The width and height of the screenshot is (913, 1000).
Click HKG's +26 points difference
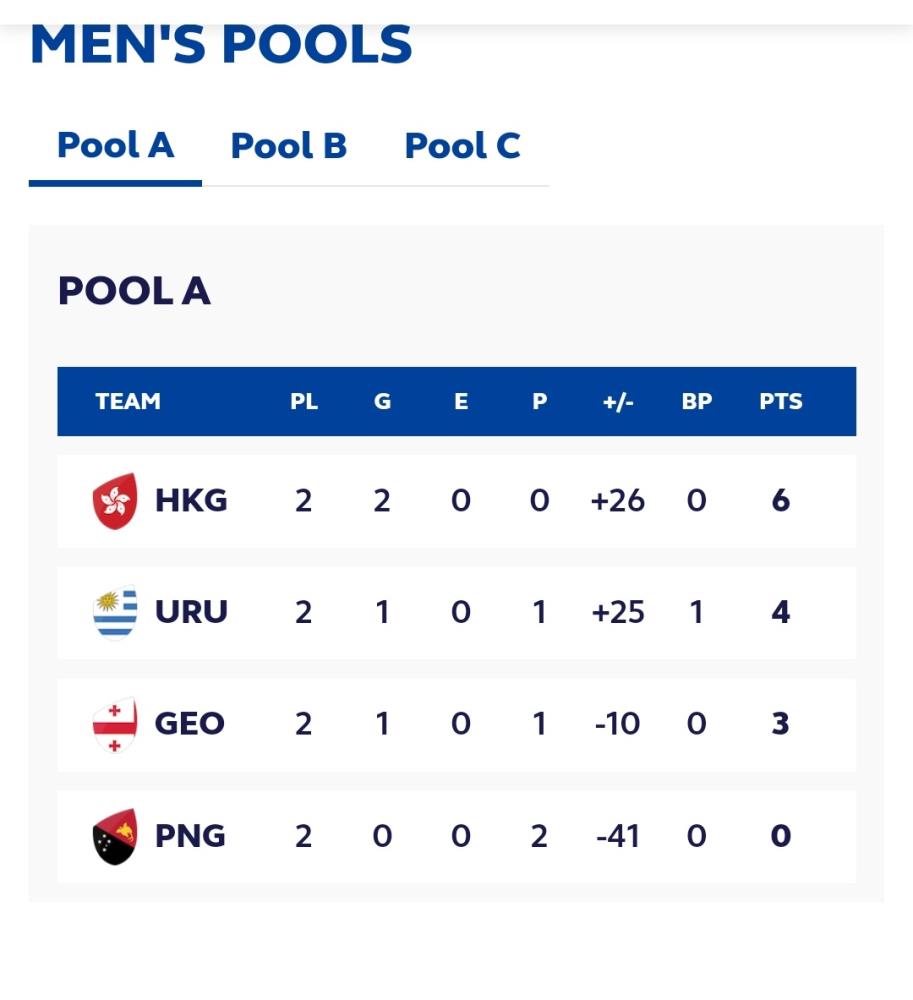click(618, 501)
